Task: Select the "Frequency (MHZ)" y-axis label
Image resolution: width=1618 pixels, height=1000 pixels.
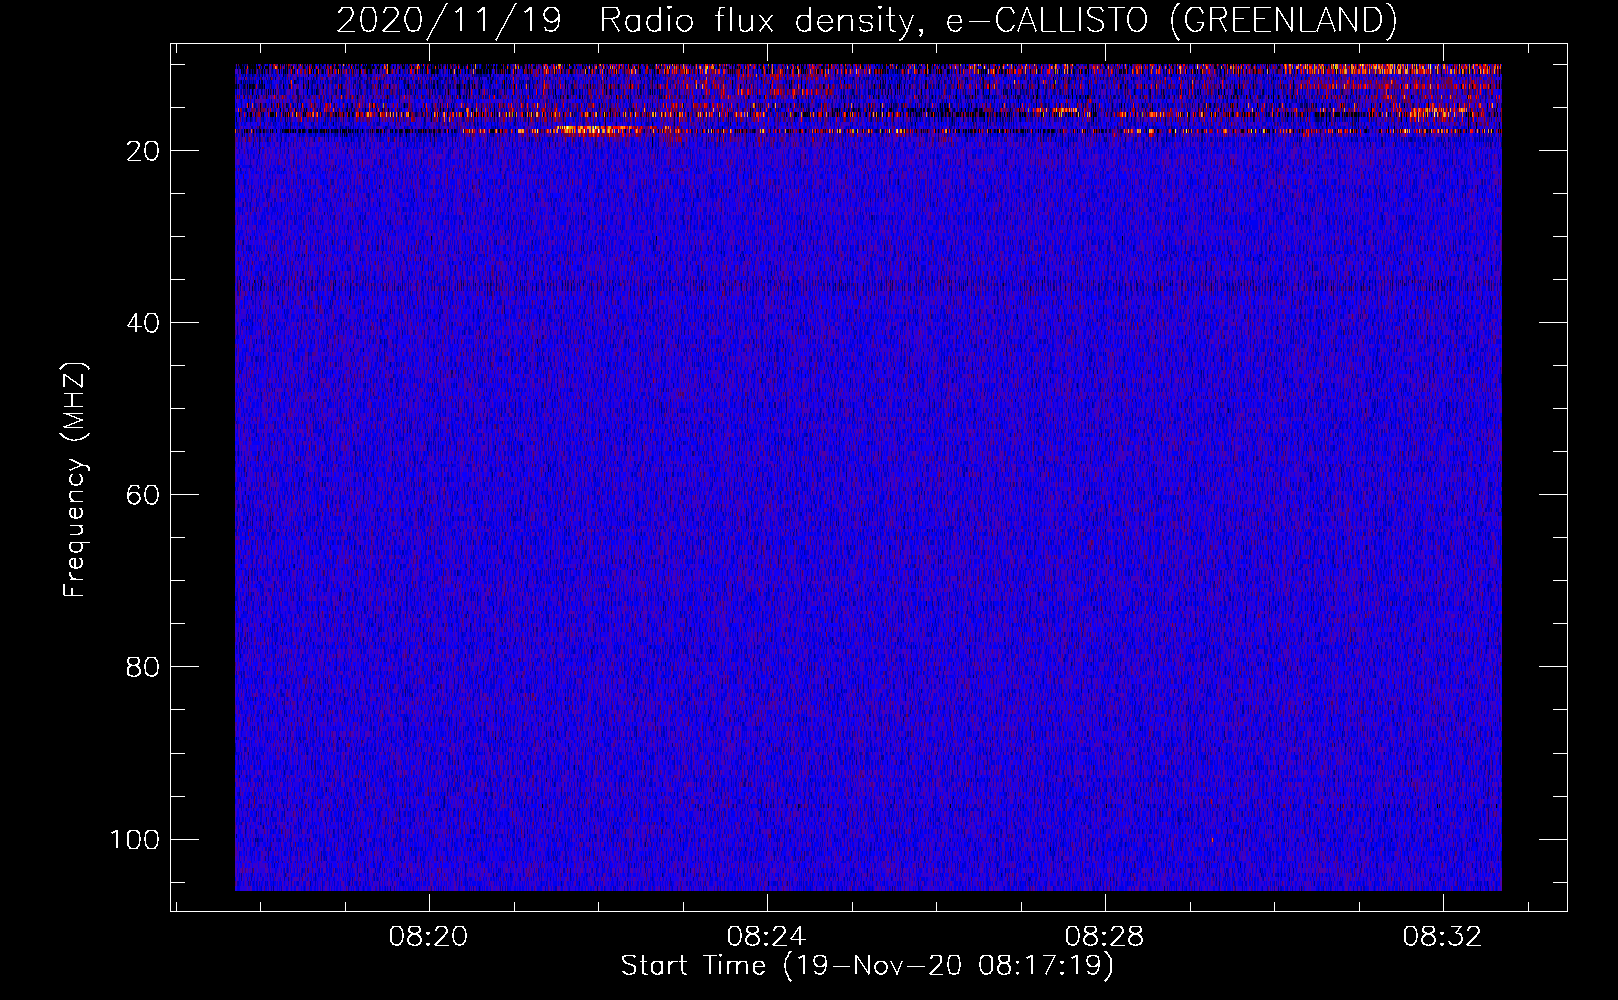Action: pos(75,480)
